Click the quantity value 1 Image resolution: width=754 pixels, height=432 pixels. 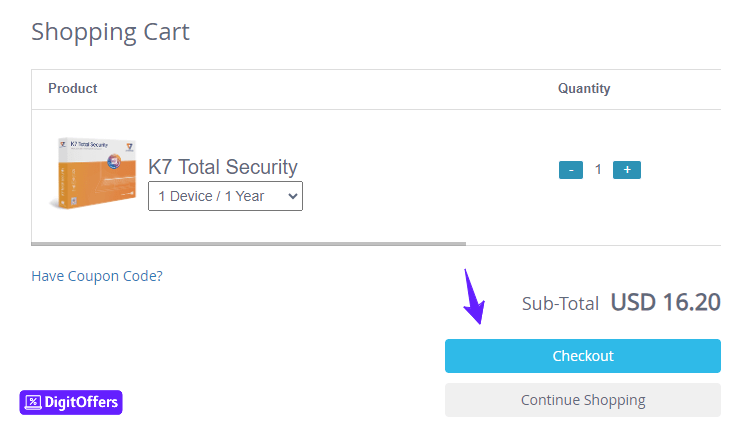coord(598,169)
